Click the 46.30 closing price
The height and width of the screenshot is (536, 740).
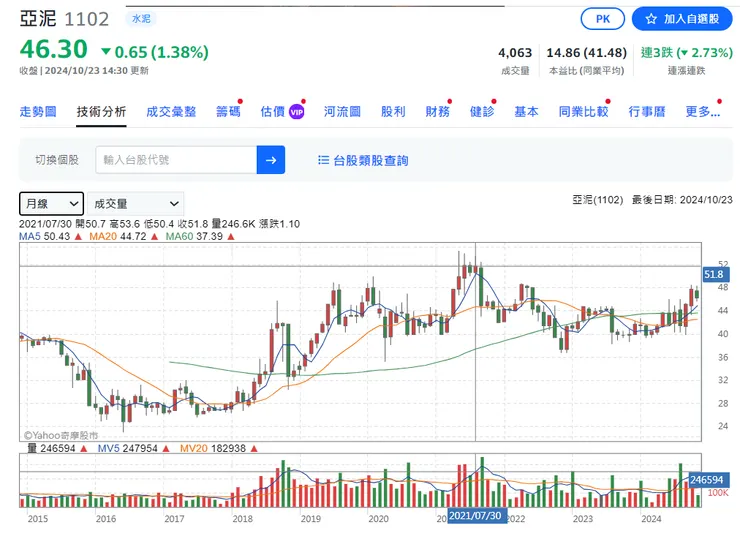tap(54, 49)
